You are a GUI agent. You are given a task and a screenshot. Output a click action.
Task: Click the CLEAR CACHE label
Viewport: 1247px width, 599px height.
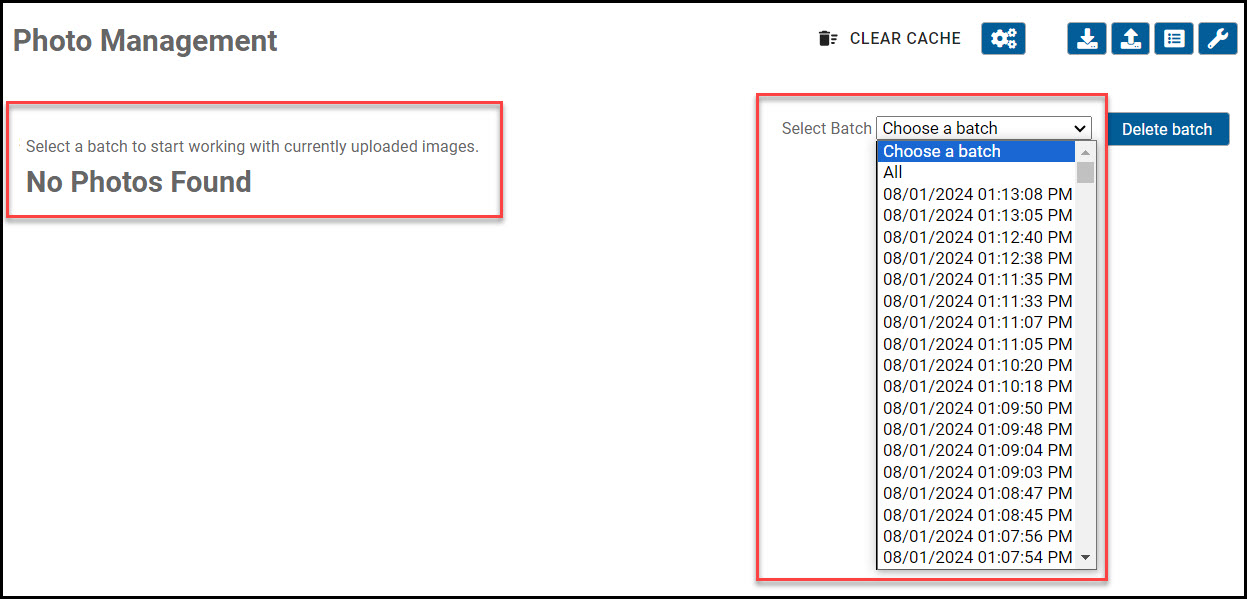click(x=903, y=38)
